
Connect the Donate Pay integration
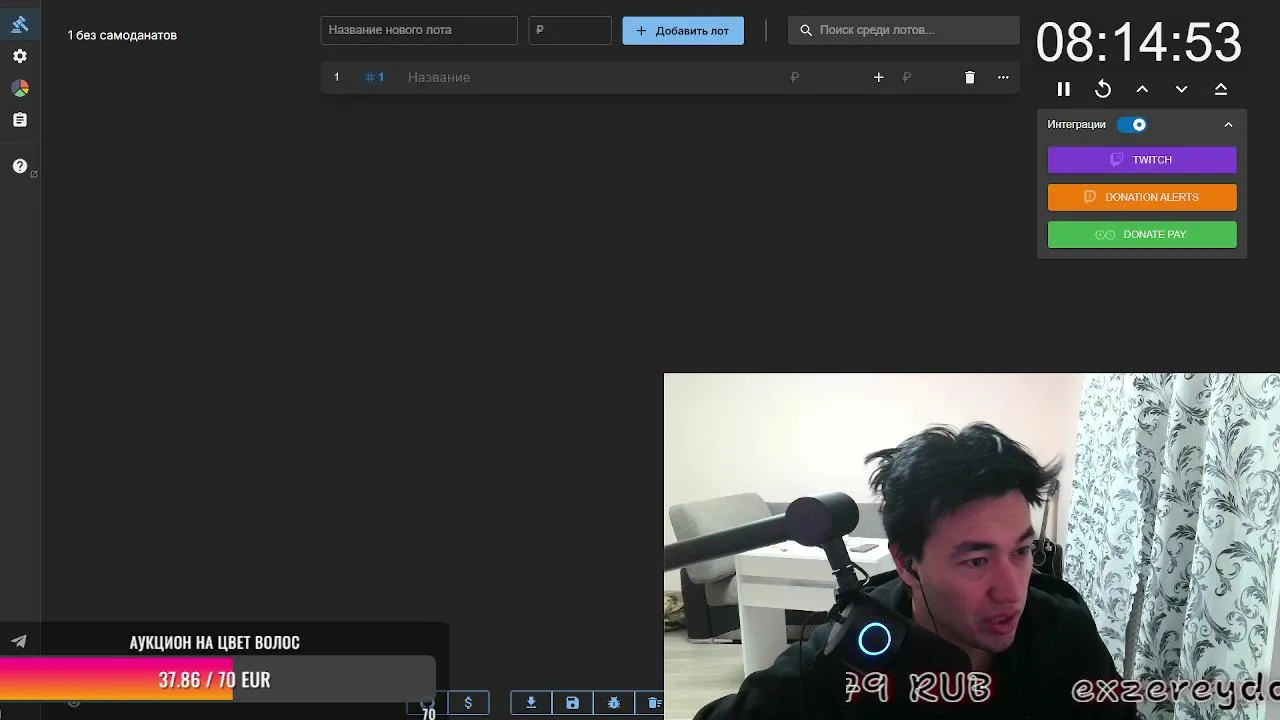1142,234
